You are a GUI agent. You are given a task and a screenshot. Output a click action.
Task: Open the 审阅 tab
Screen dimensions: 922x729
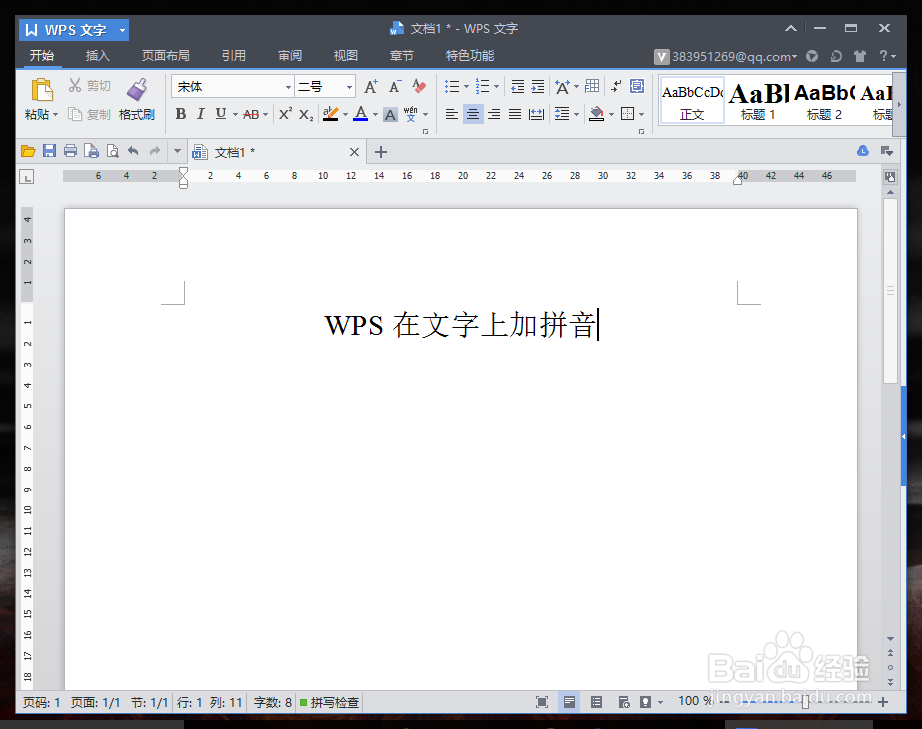point(290,55)
